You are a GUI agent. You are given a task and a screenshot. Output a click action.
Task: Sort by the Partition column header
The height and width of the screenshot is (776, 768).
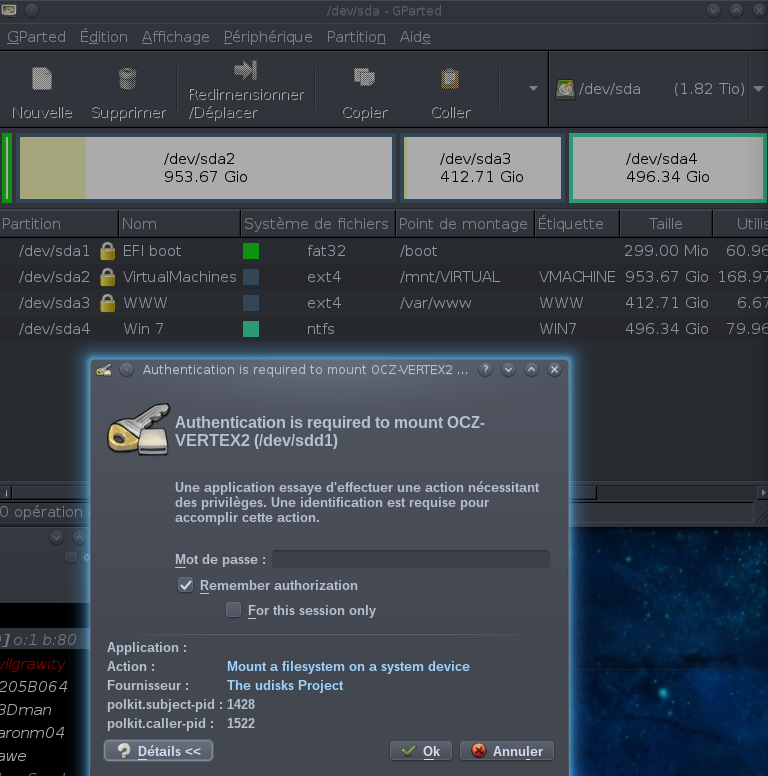click(x=59, y=224)
